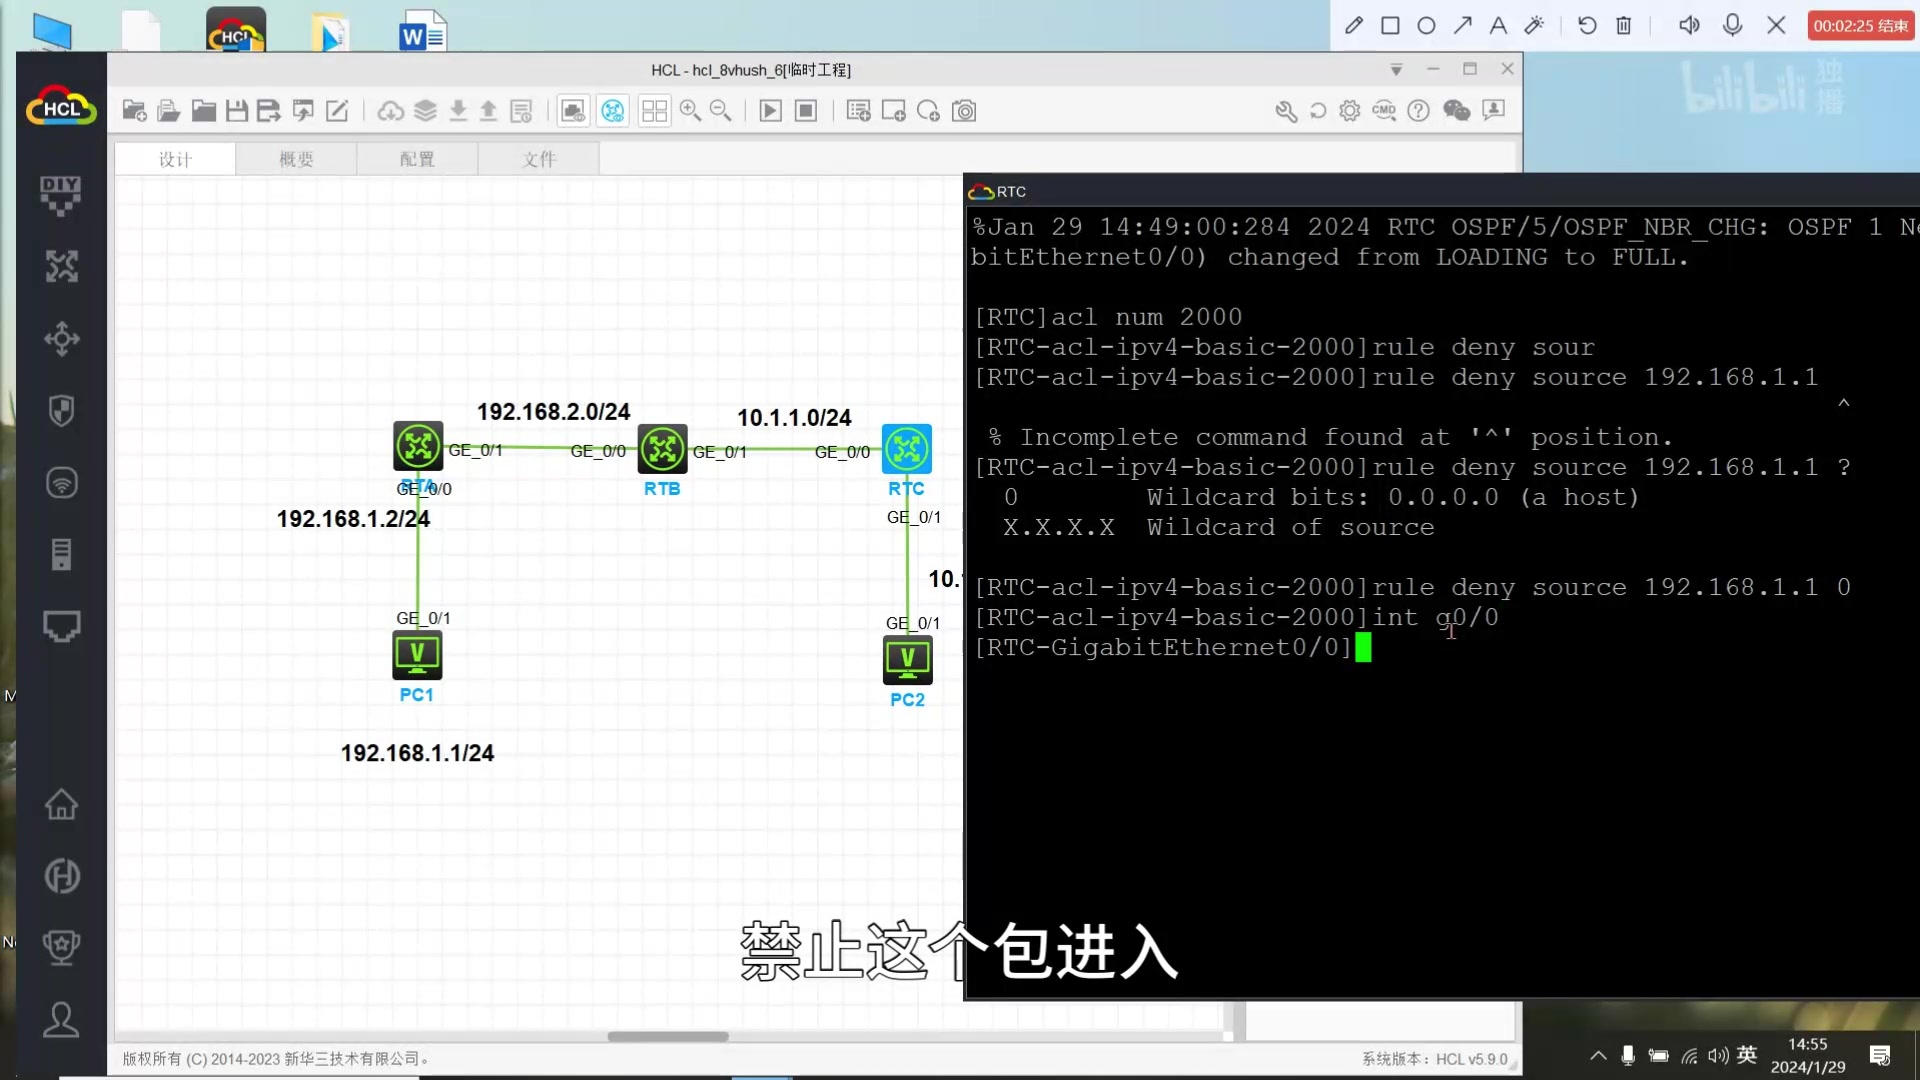Toggle the device label display button

coord(613,111)
